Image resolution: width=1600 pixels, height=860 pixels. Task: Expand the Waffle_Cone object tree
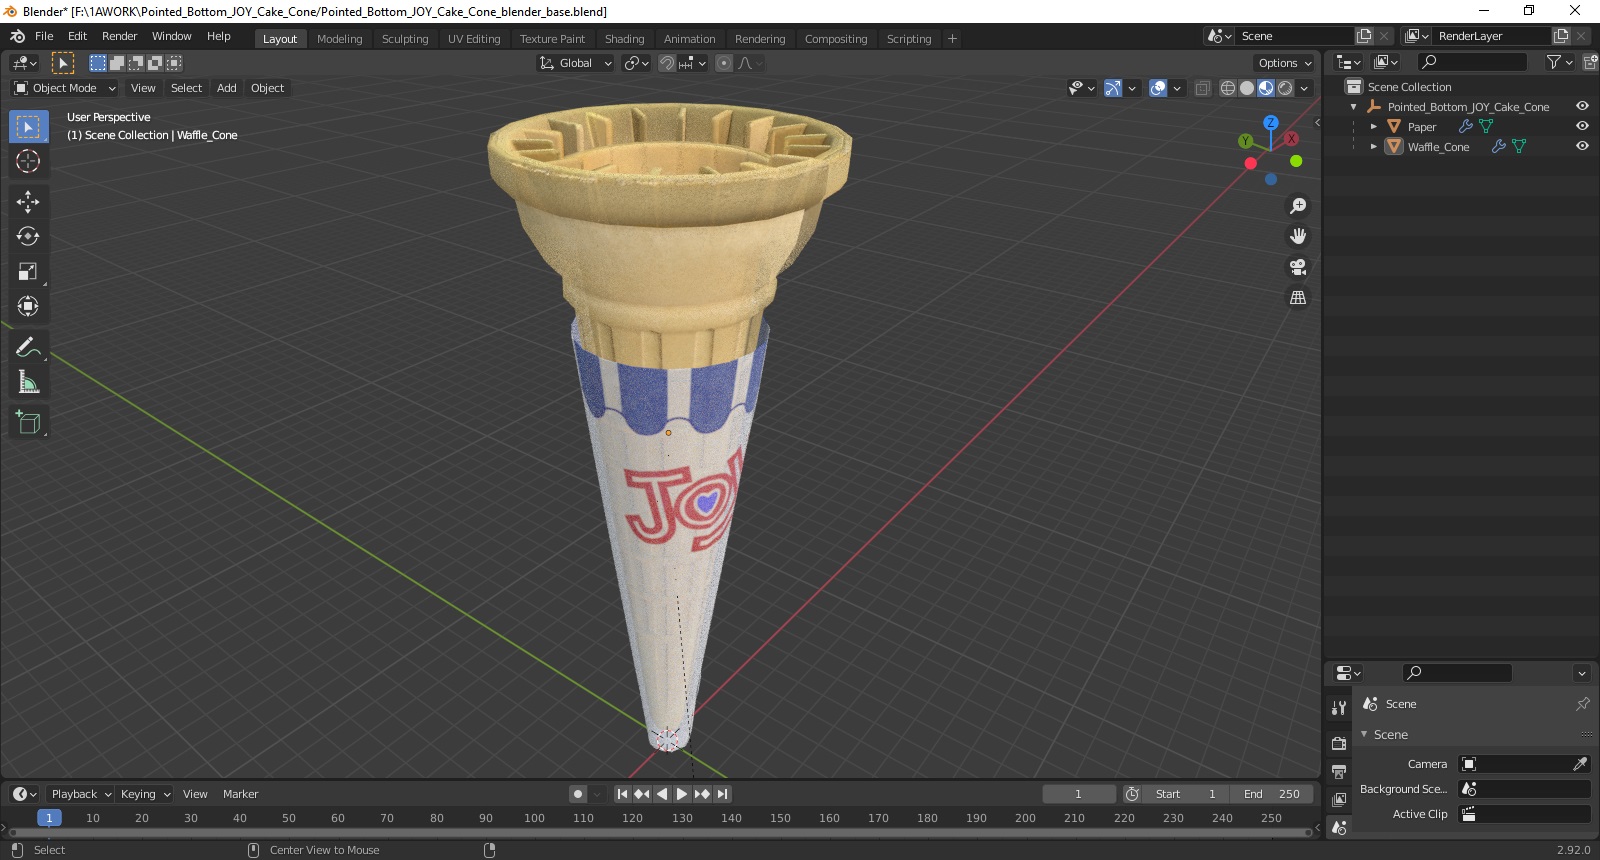[1373, 146]
